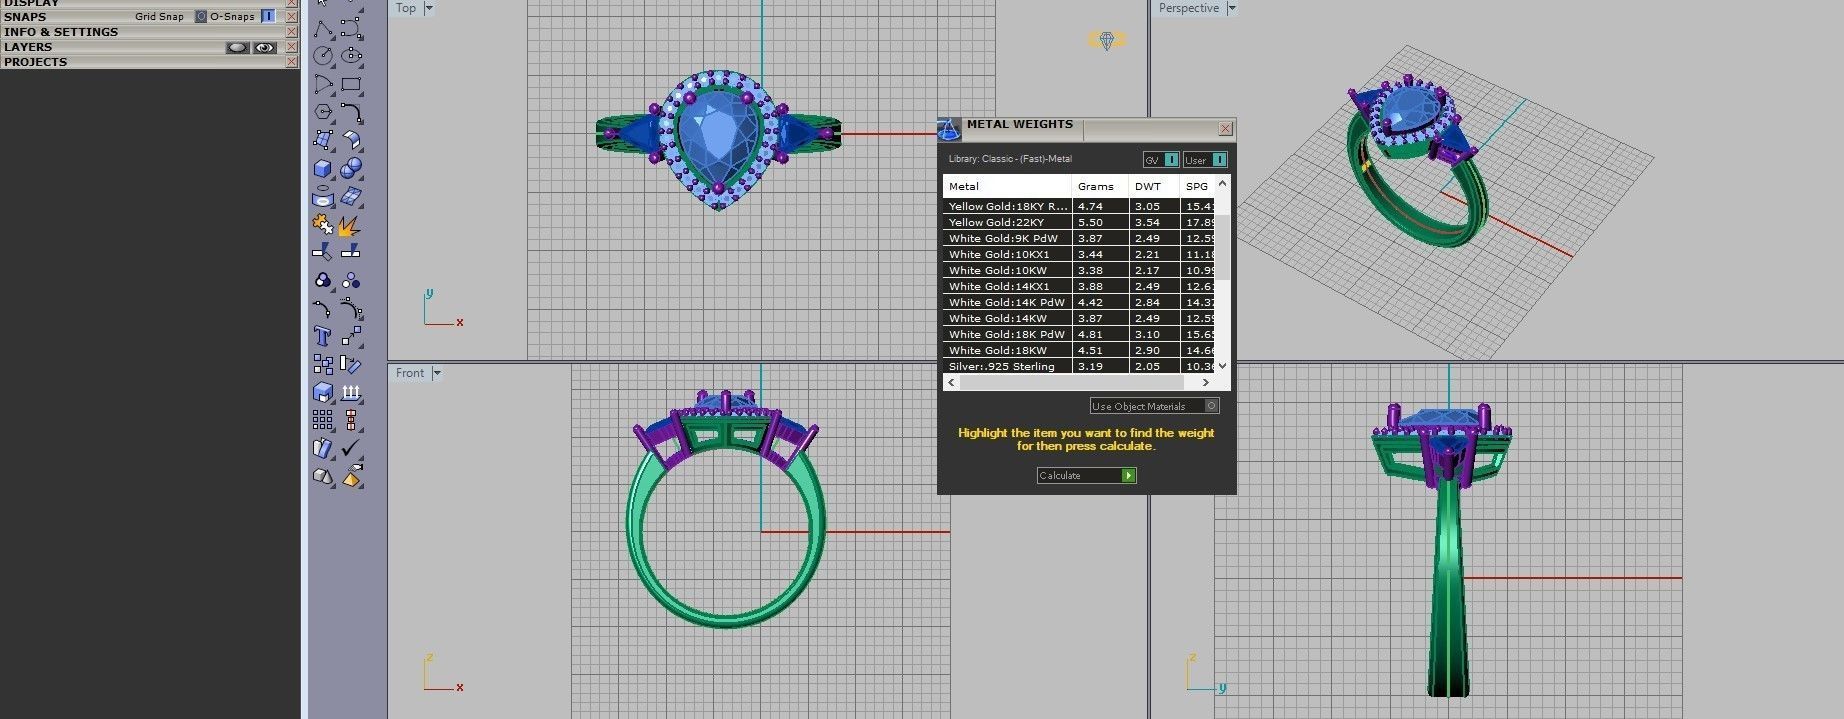Select the Yellow Gold:22KY row
Image resolution: width=1844 pixels, height=719 pixels.
point(1079,222)
